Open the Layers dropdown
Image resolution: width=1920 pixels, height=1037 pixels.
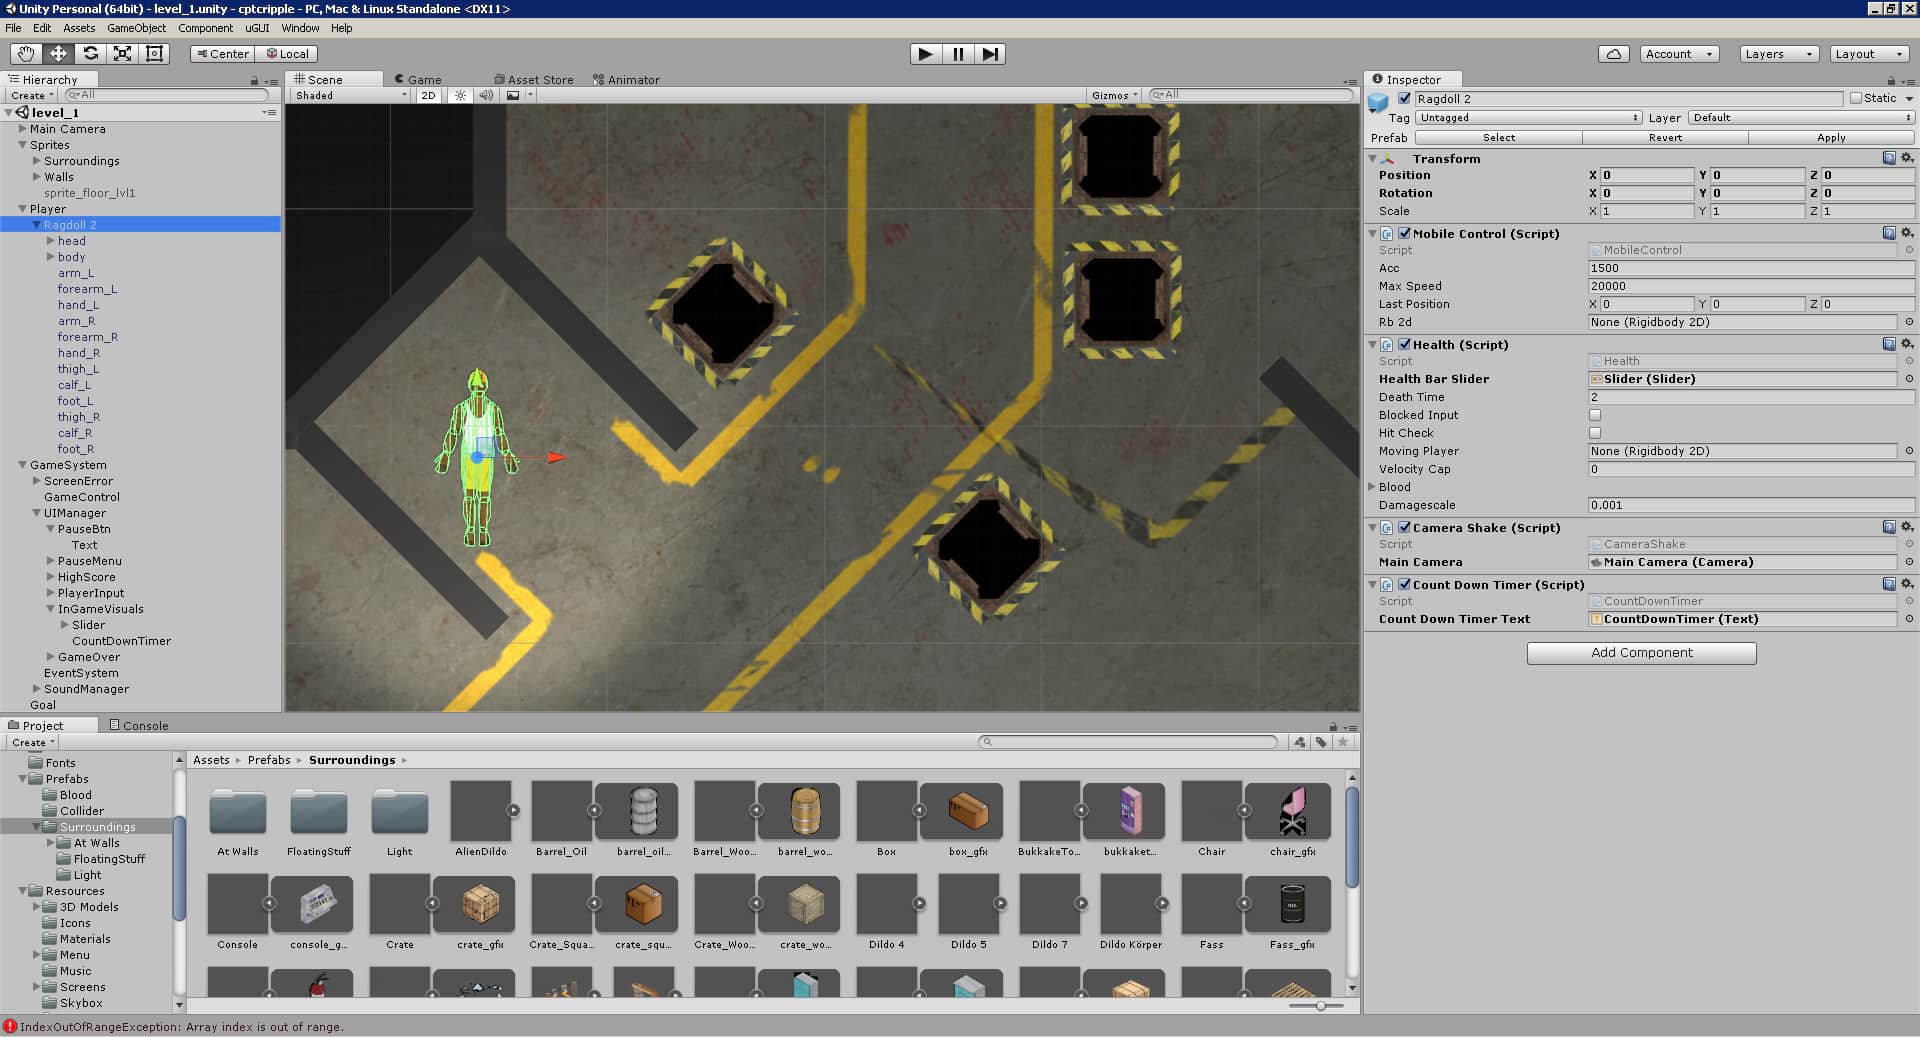(x=1778, y=54)
